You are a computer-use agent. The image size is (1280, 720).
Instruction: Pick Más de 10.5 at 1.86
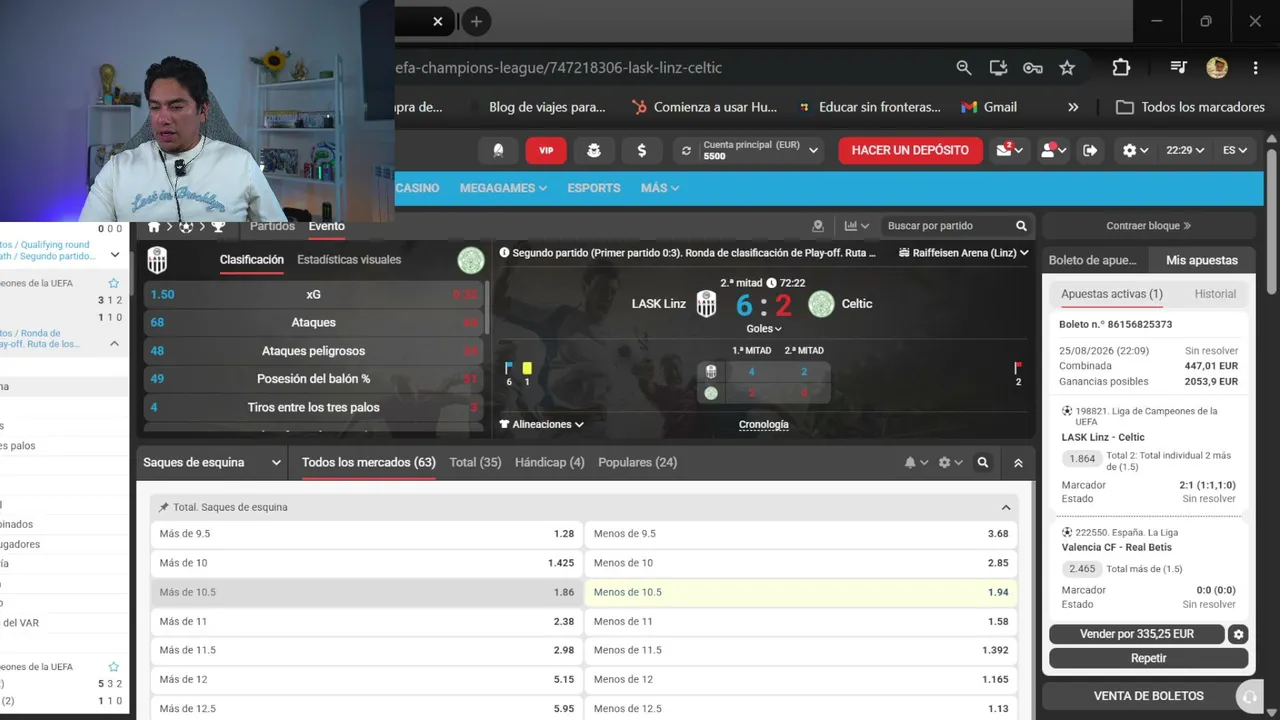point(367,592)
